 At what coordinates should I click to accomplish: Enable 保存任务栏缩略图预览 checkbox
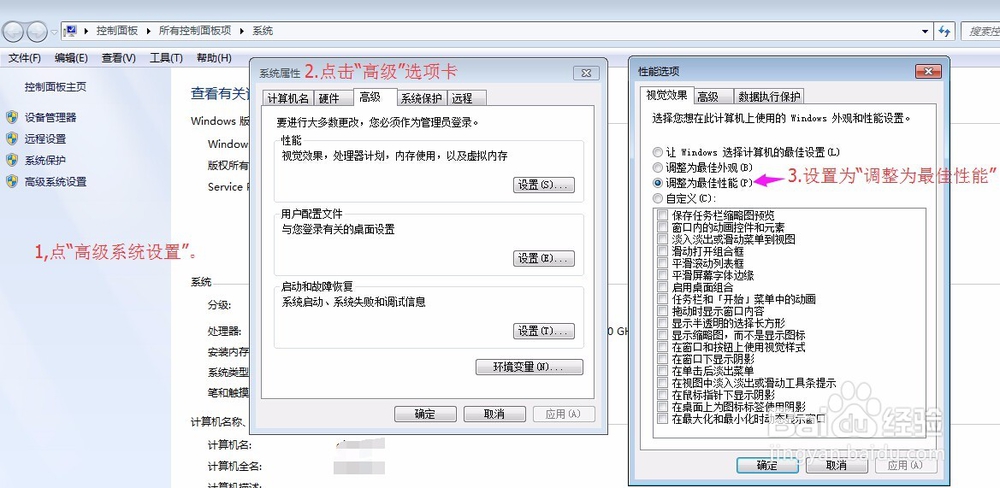pyautogui.click(x=662, y=215)
